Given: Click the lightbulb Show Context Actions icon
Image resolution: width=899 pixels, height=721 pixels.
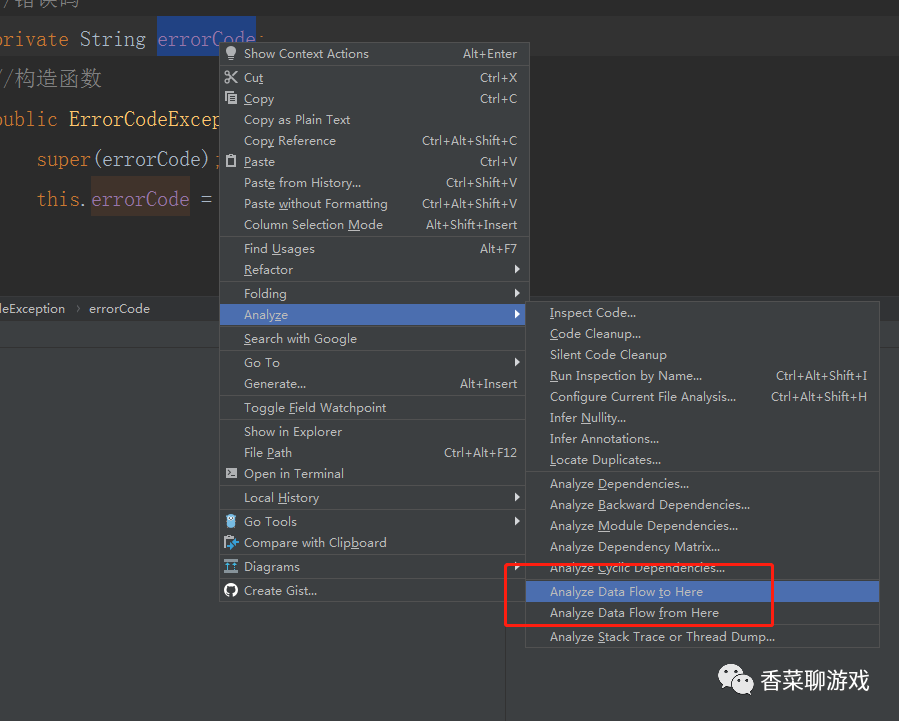Looking at the screenshot, I should click(231, 53).
